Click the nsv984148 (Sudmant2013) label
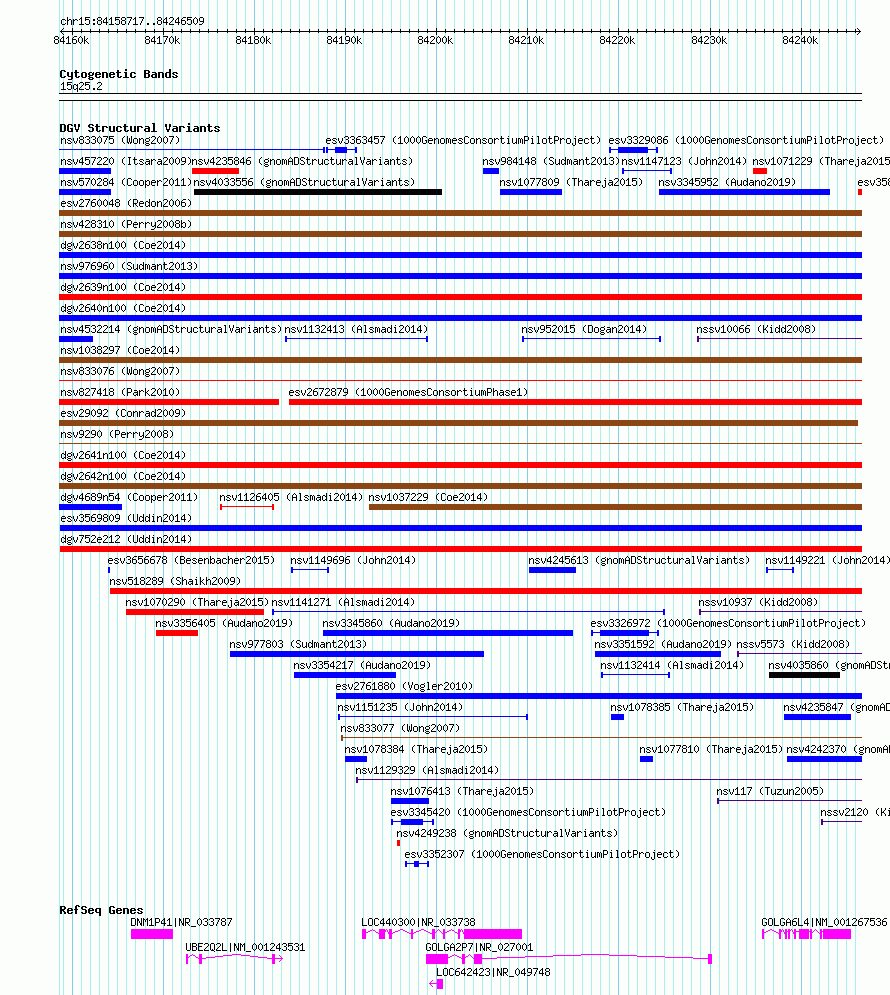The height and width of the screenshot is (995, 890). (x=551, y=161)
